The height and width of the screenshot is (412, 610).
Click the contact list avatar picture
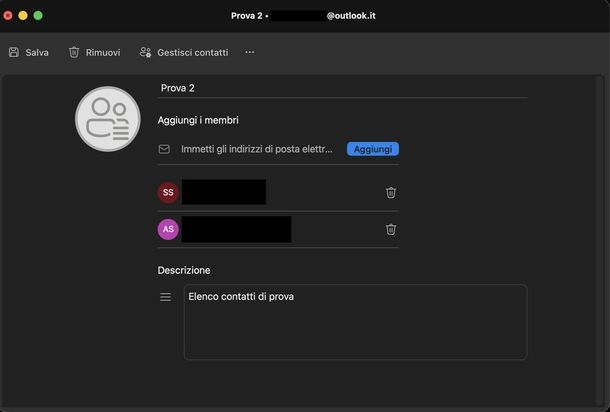click(108, 119)
